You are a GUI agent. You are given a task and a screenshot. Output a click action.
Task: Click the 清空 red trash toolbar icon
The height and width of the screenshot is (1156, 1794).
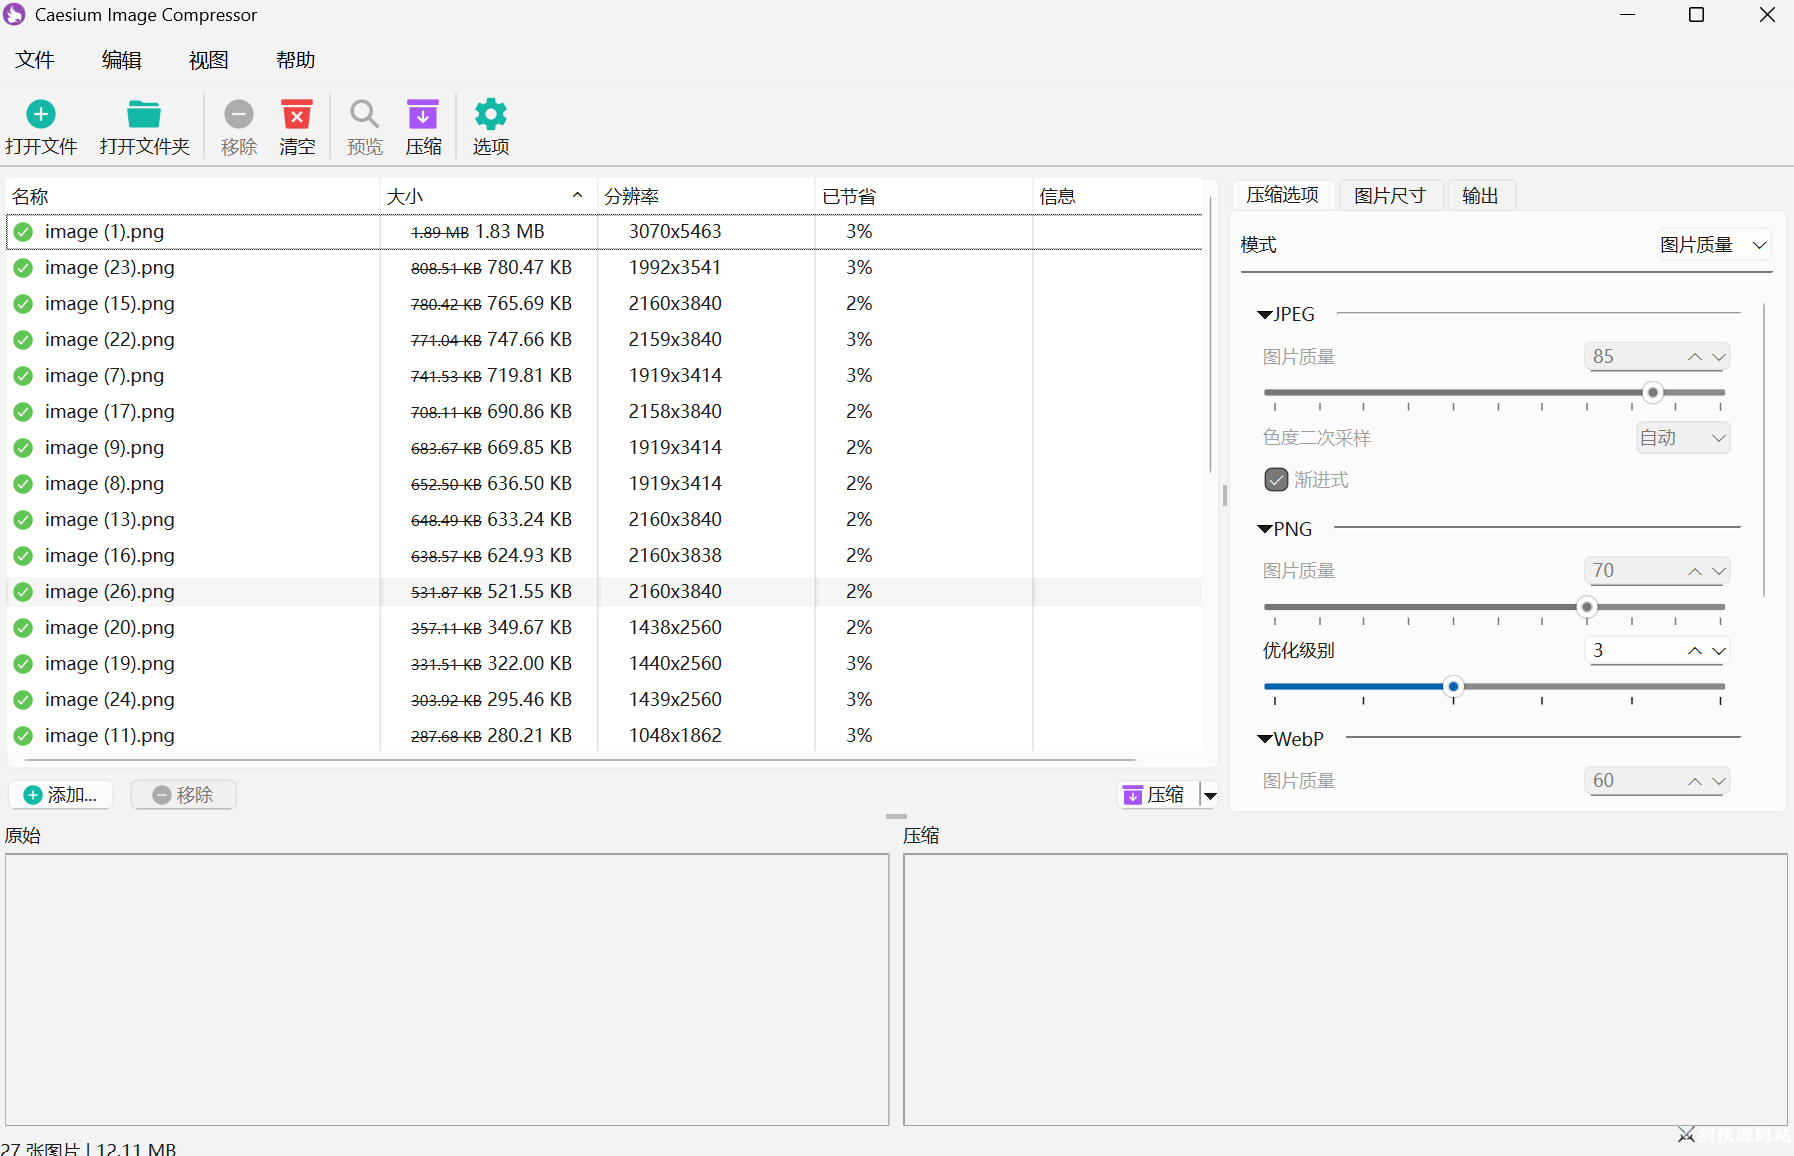tap(297, 114)
